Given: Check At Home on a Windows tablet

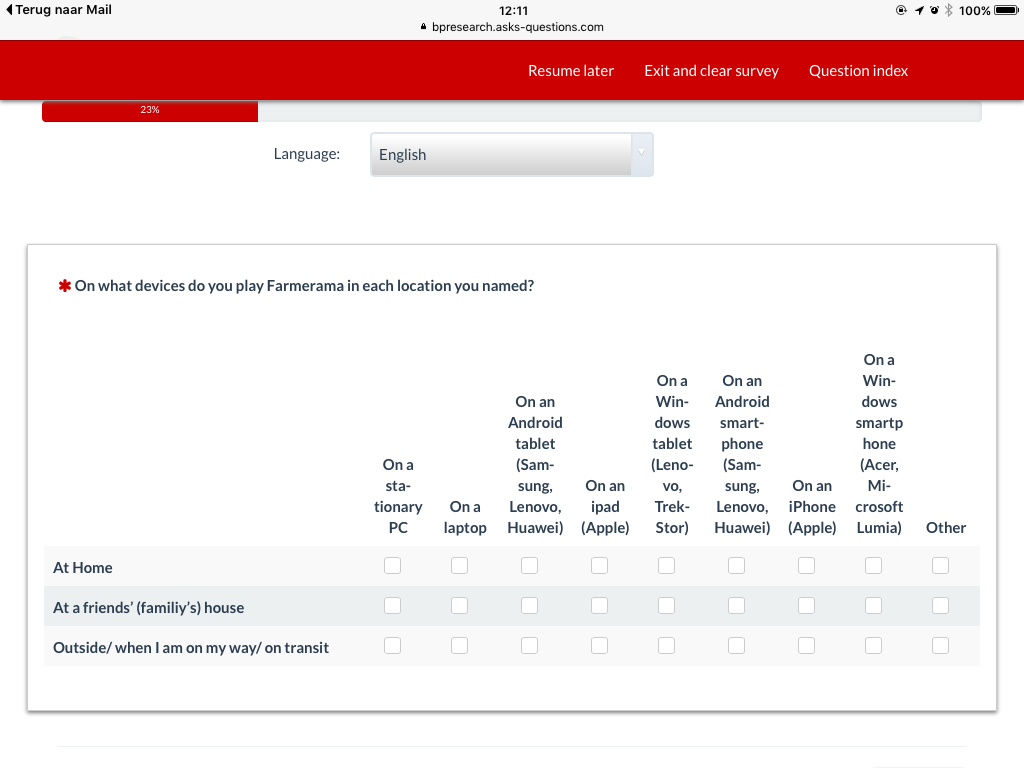Looking at the screenshot, I should tap(667, 566).
